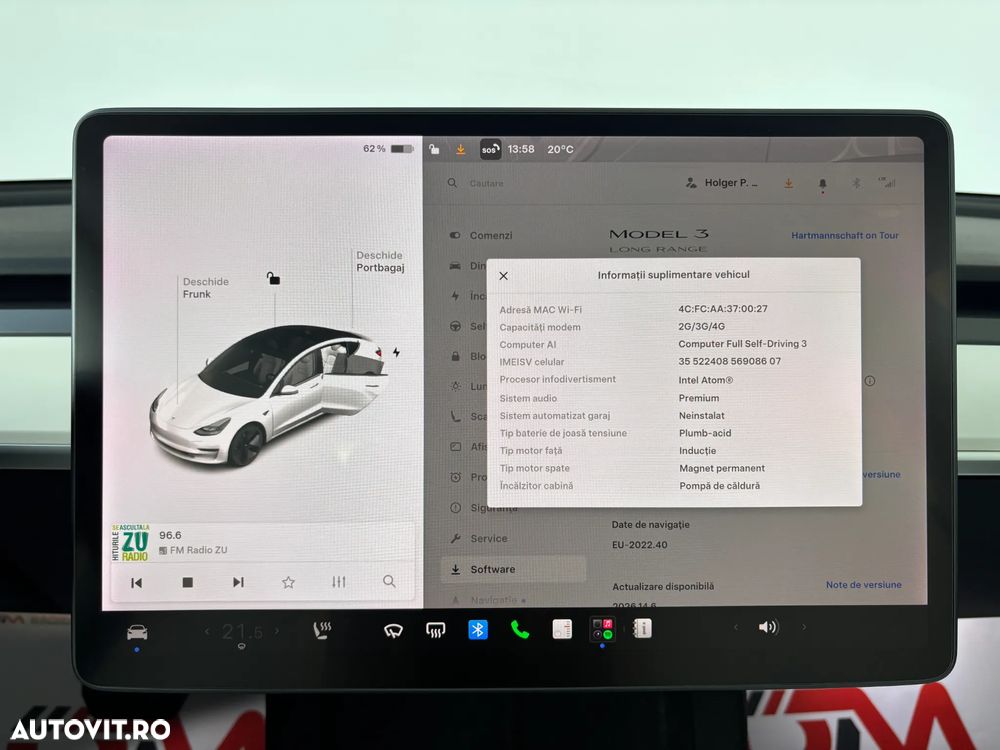
Task: Toggle the seat heater icon
Action: pos(322,631)
